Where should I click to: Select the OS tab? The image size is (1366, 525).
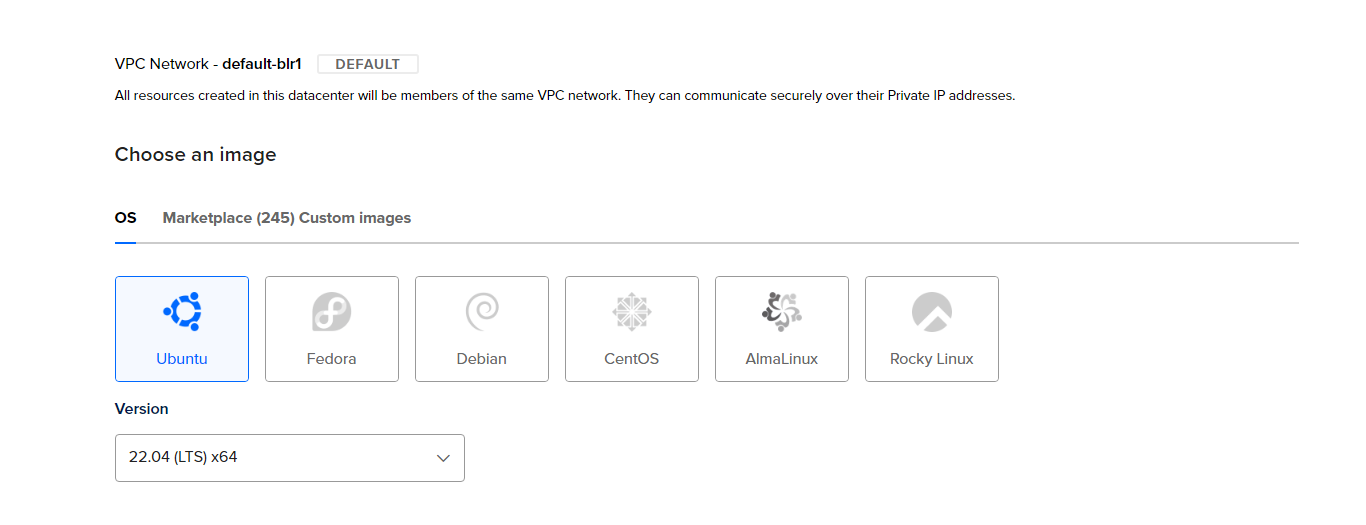125,218
